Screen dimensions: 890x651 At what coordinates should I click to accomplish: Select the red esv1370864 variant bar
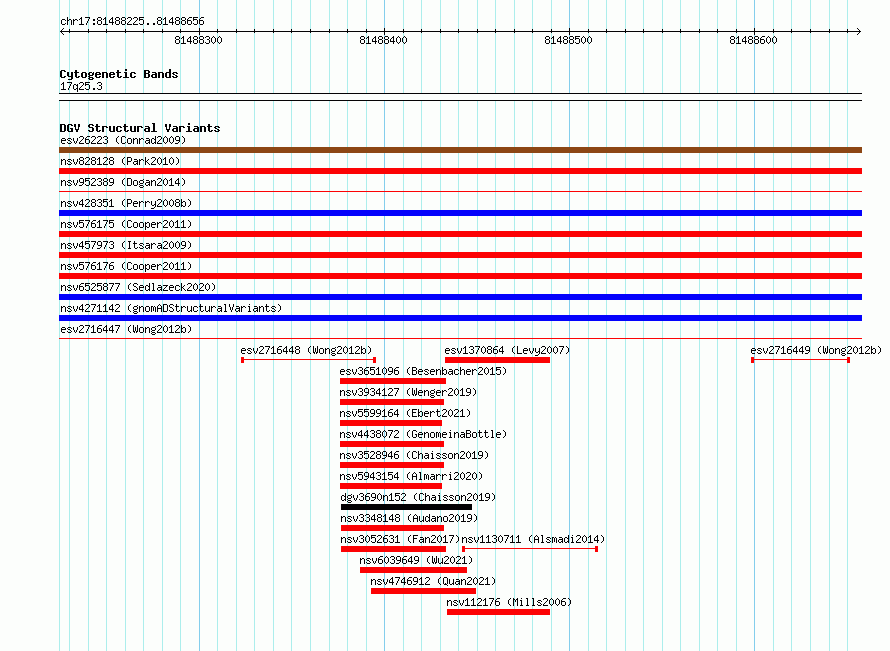click(497, 360)
